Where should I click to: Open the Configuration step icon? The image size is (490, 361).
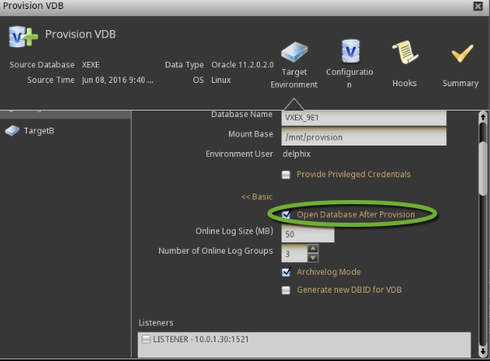(350, 51)
